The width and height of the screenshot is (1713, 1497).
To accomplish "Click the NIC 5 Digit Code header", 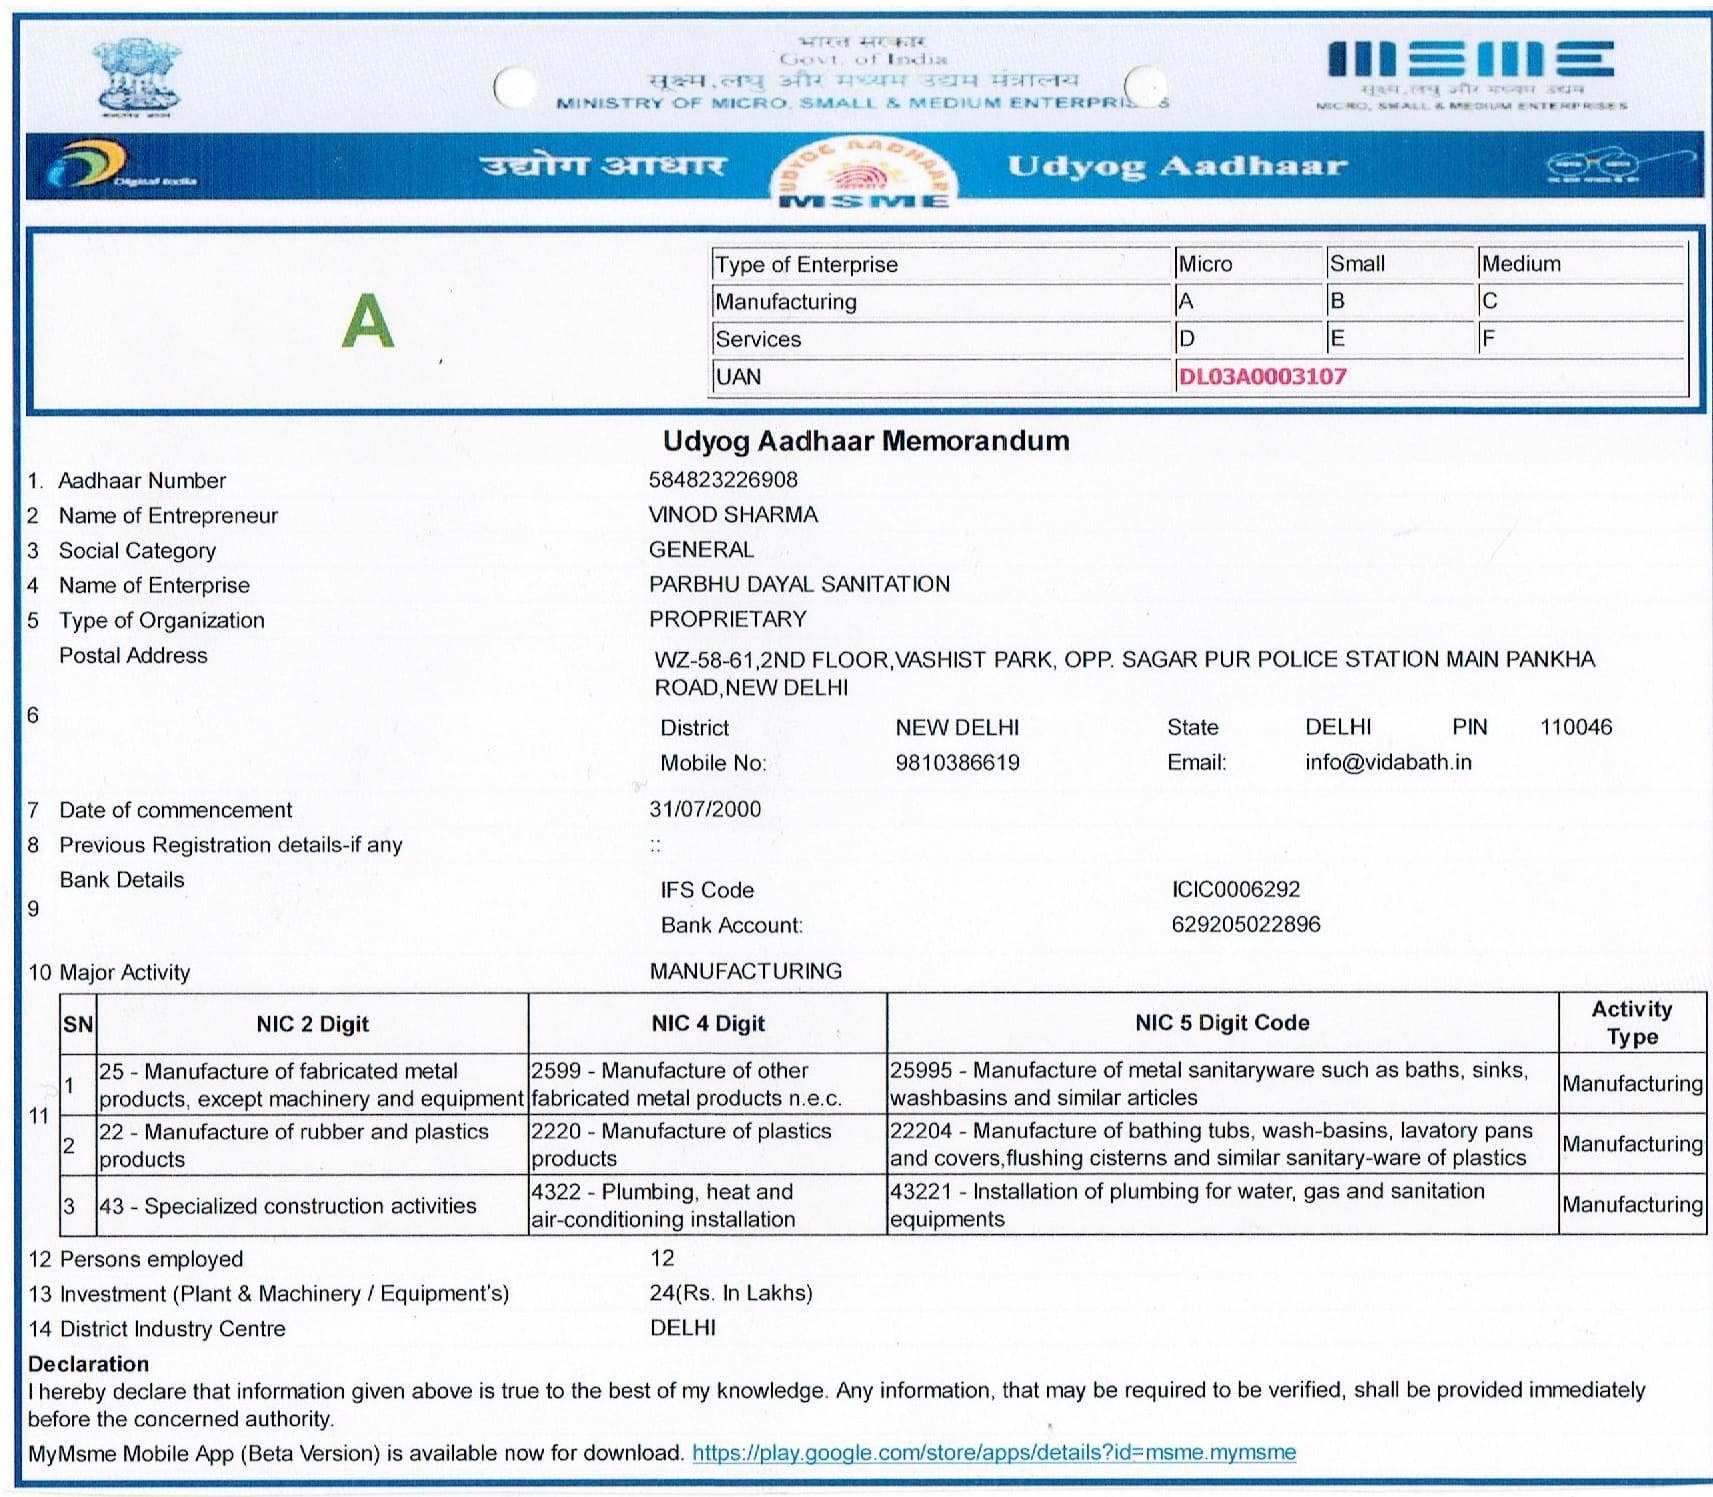I will [1221, 1023].
